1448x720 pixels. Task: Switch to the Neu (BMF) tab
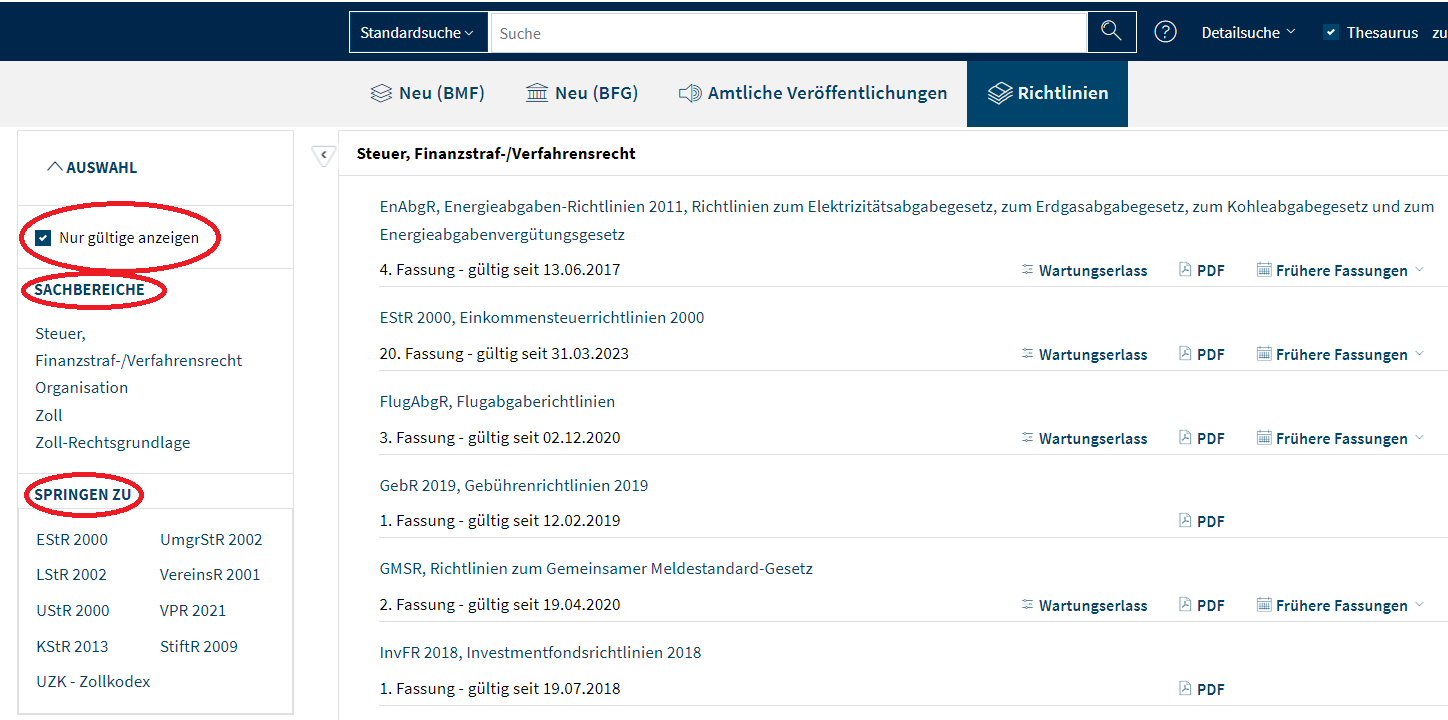pyautogui.click(x=427, y=93)
